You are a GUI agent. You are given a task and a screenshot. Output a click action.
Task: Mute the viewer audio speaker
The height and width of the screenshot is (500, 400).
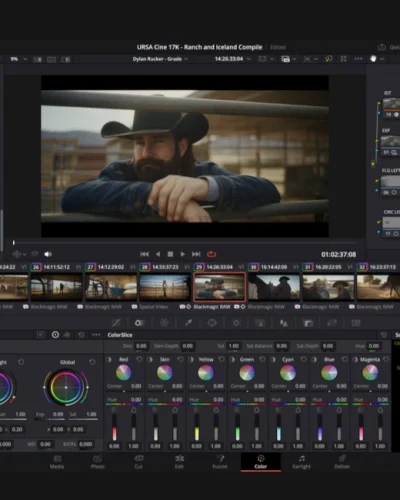pyautogui.click(x=48, y=254)
